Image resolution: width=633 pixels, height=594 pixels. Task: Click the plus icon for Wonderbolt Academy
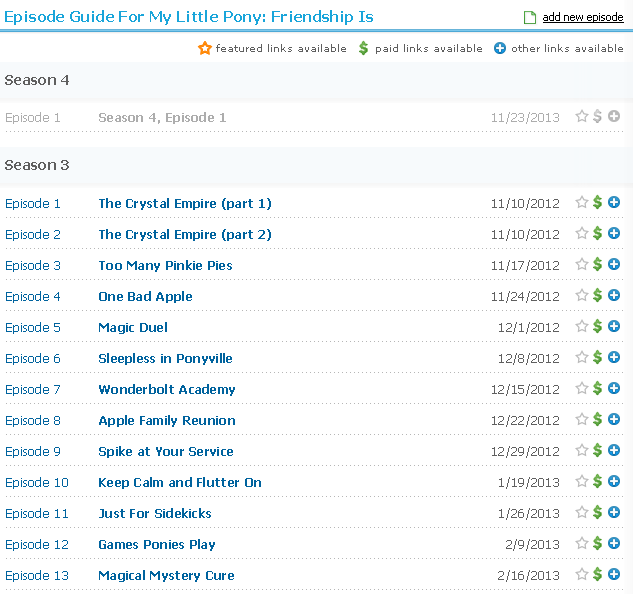(x=614, y=388)
